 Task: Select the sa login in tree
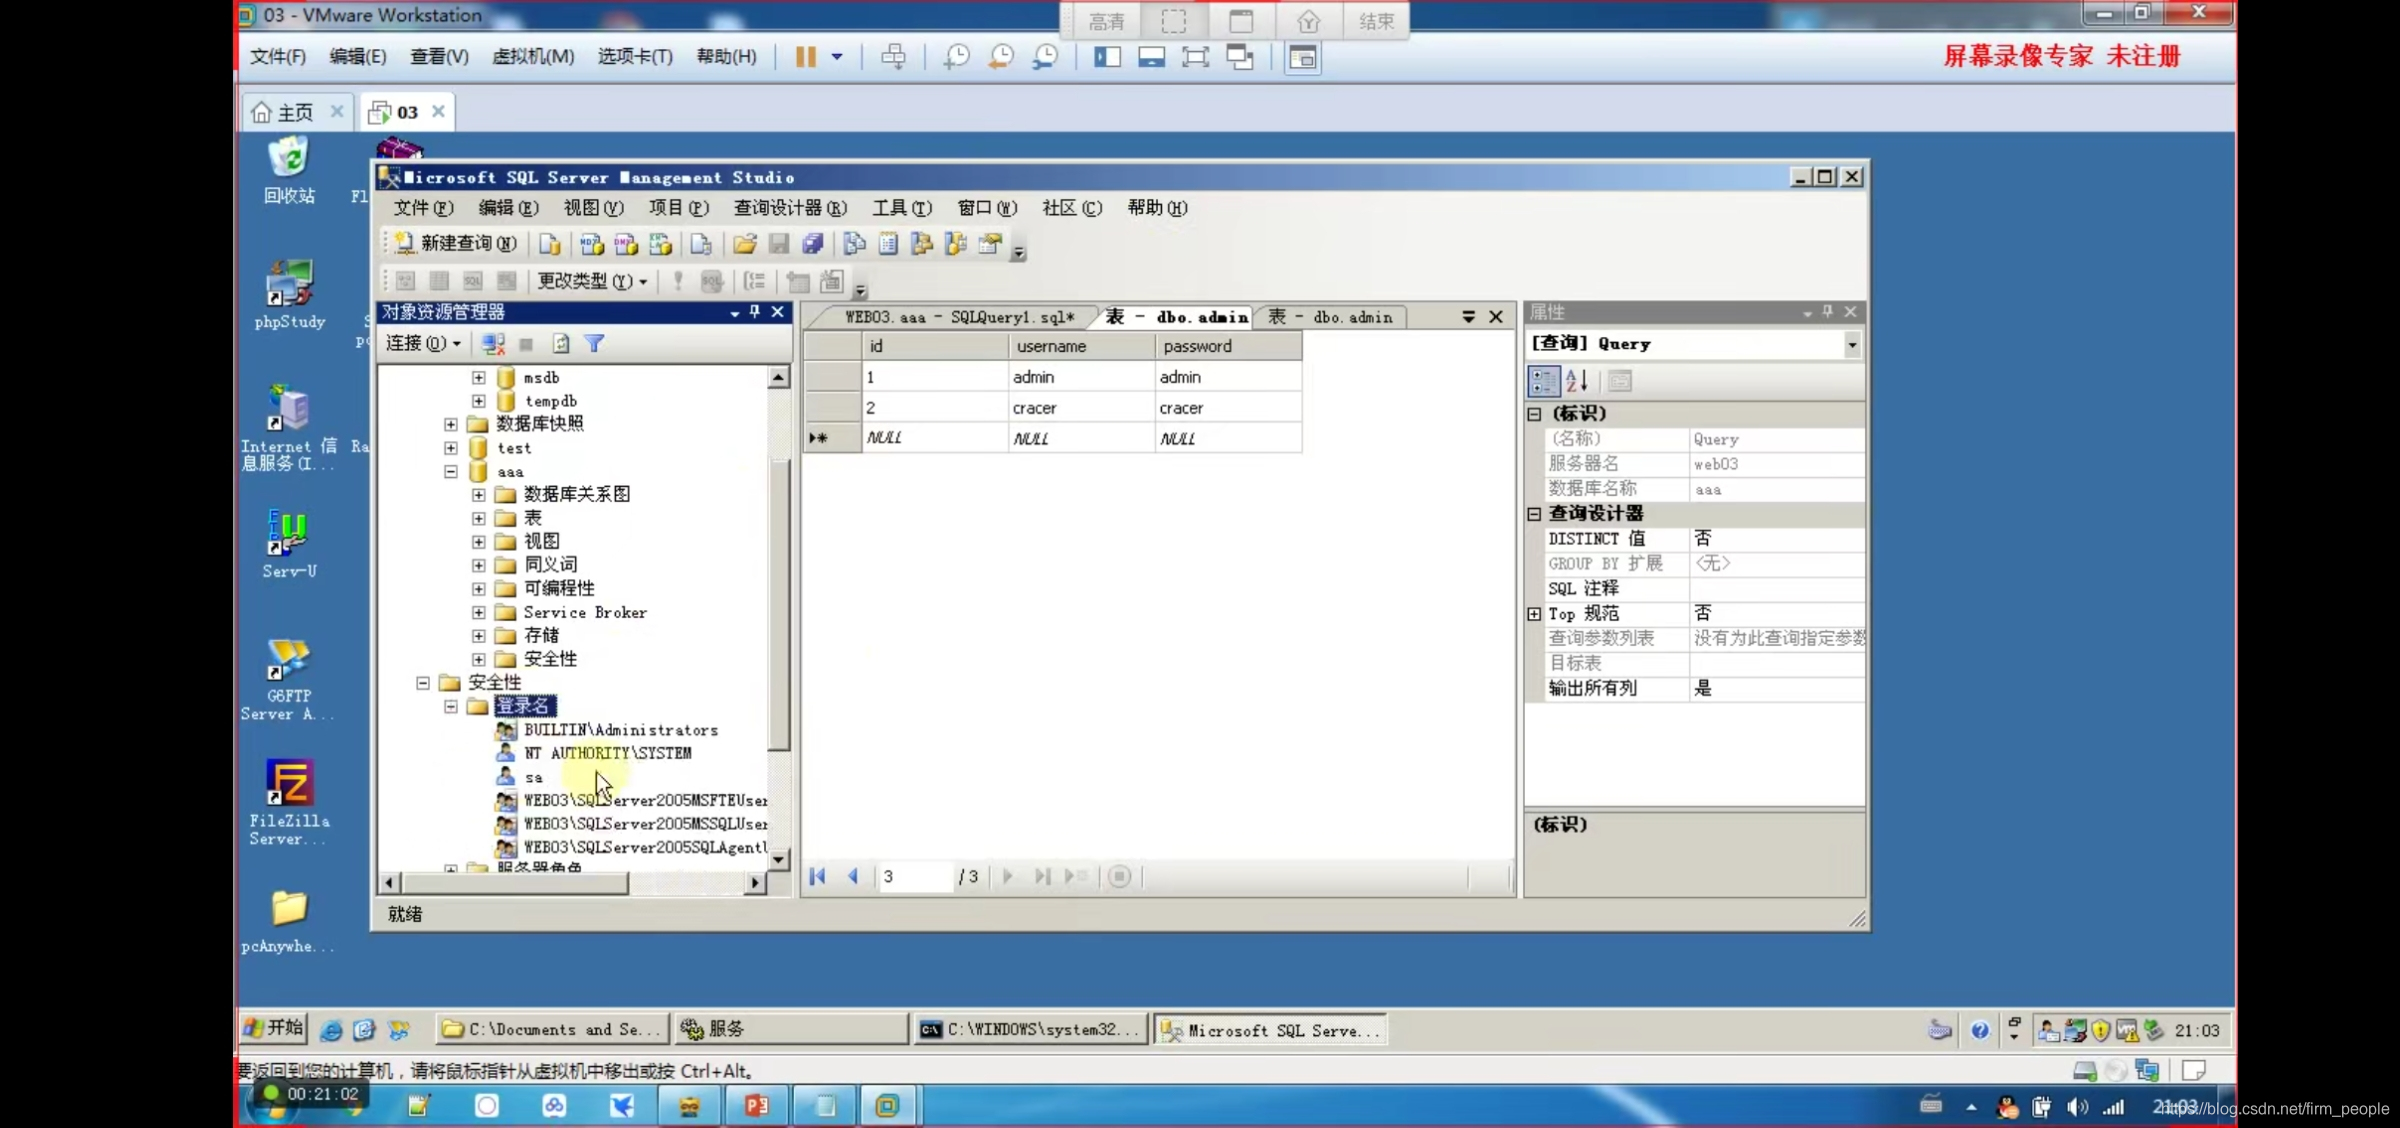click(x=533, y=777)
